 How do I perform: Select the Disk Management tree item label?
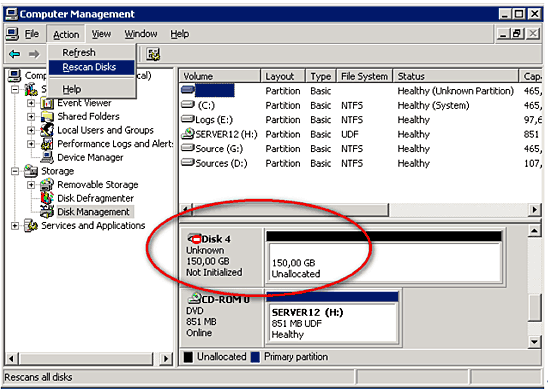[x=93, y=212]
